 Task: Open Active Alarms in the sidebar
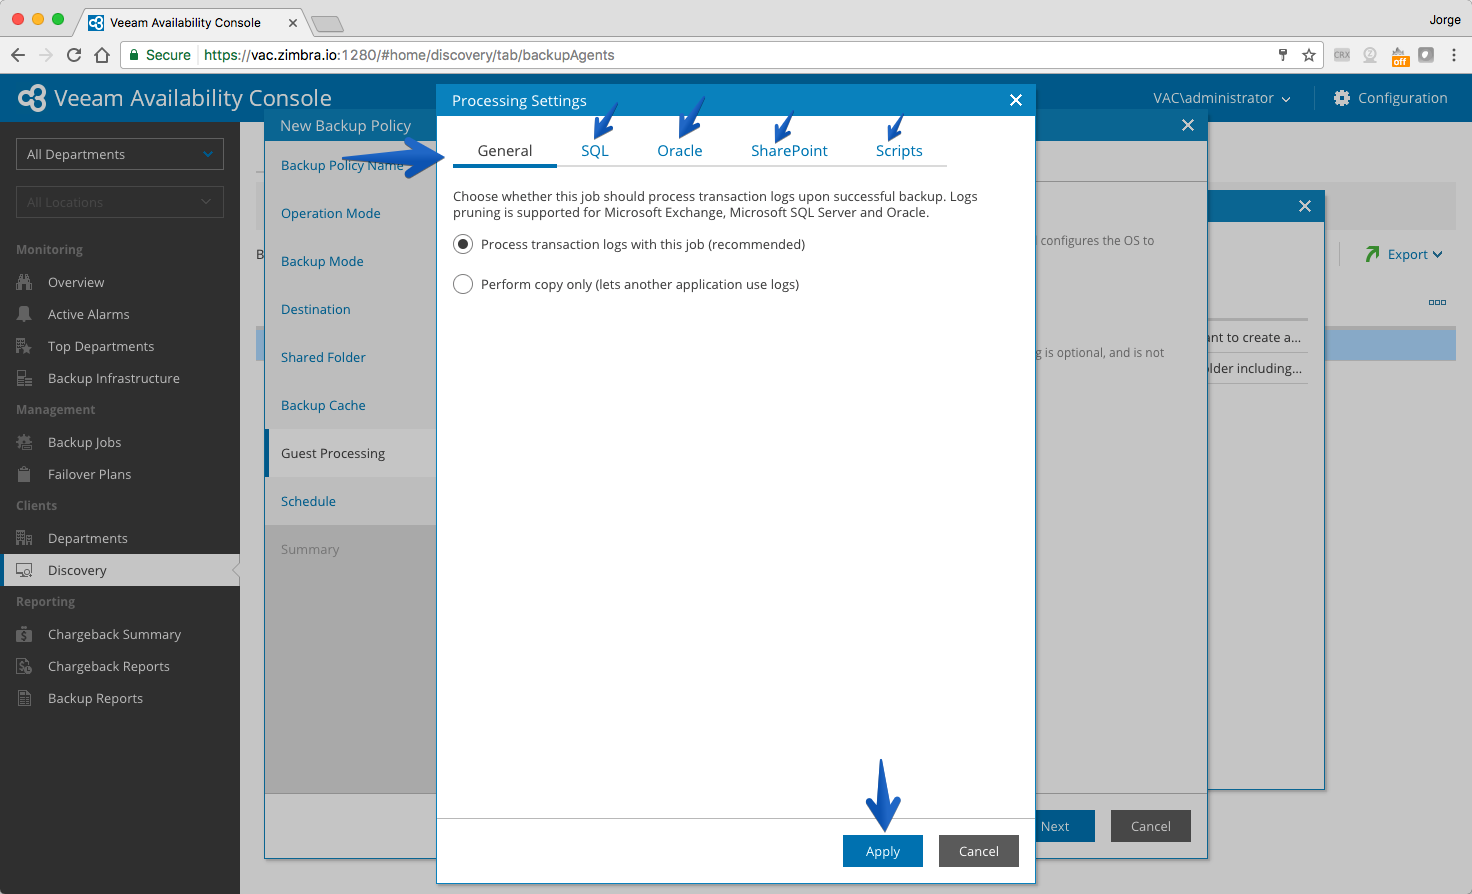pos(89,314)
